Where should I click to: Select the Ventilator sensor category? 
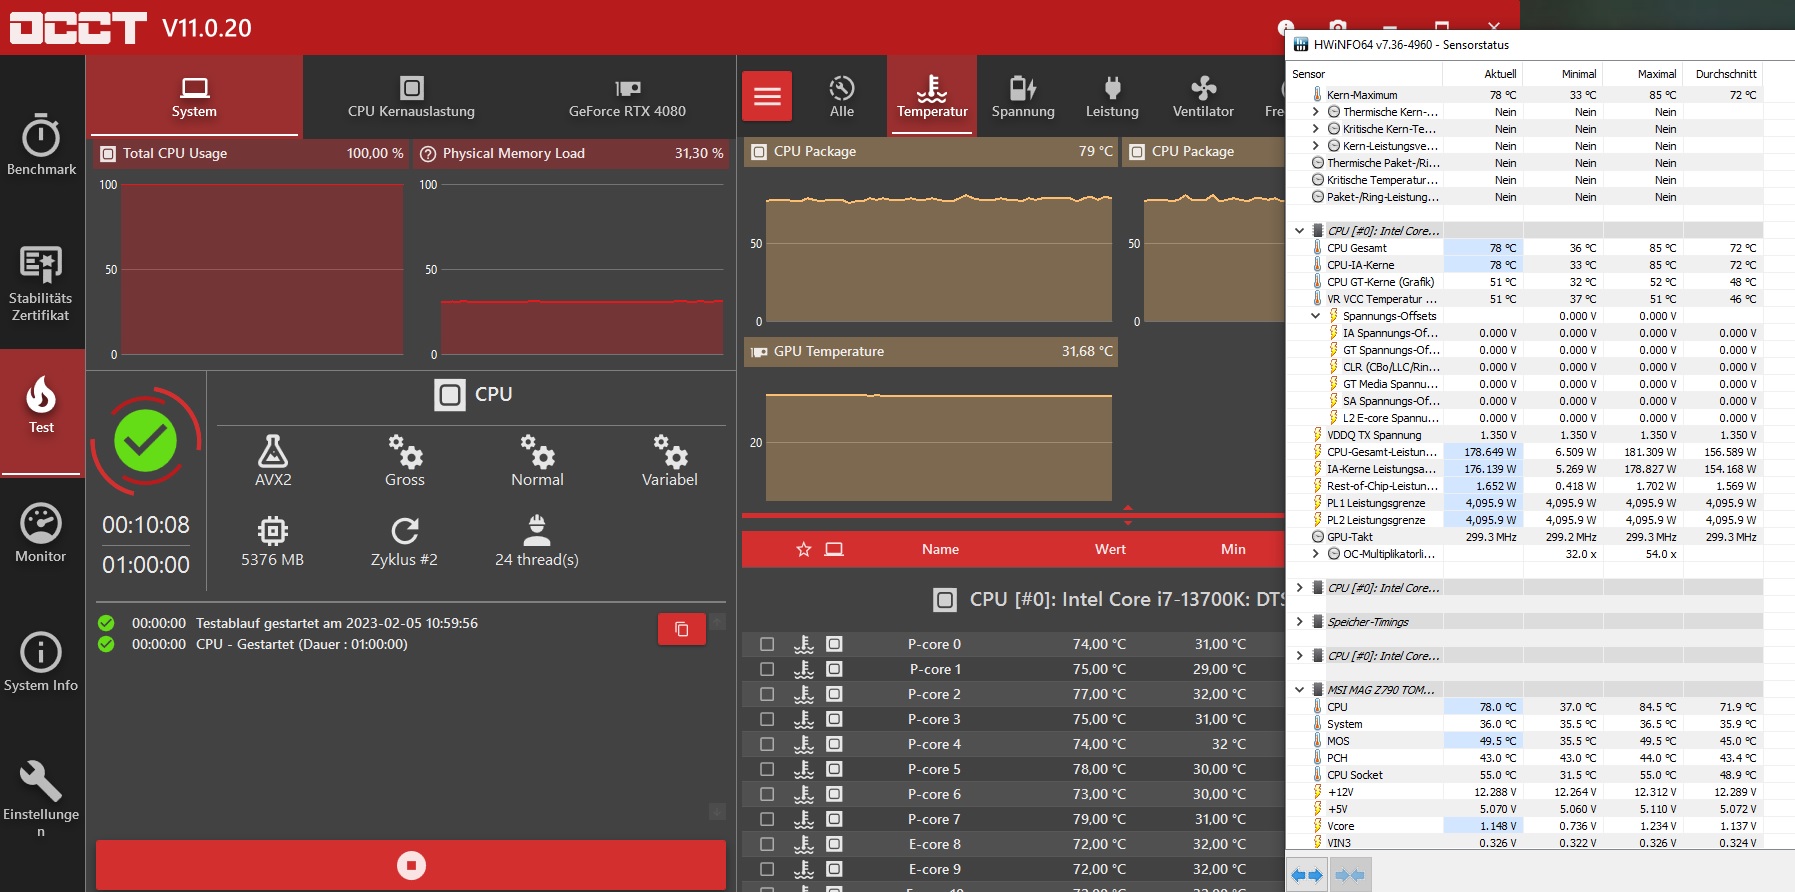(x=1203, y=96)
